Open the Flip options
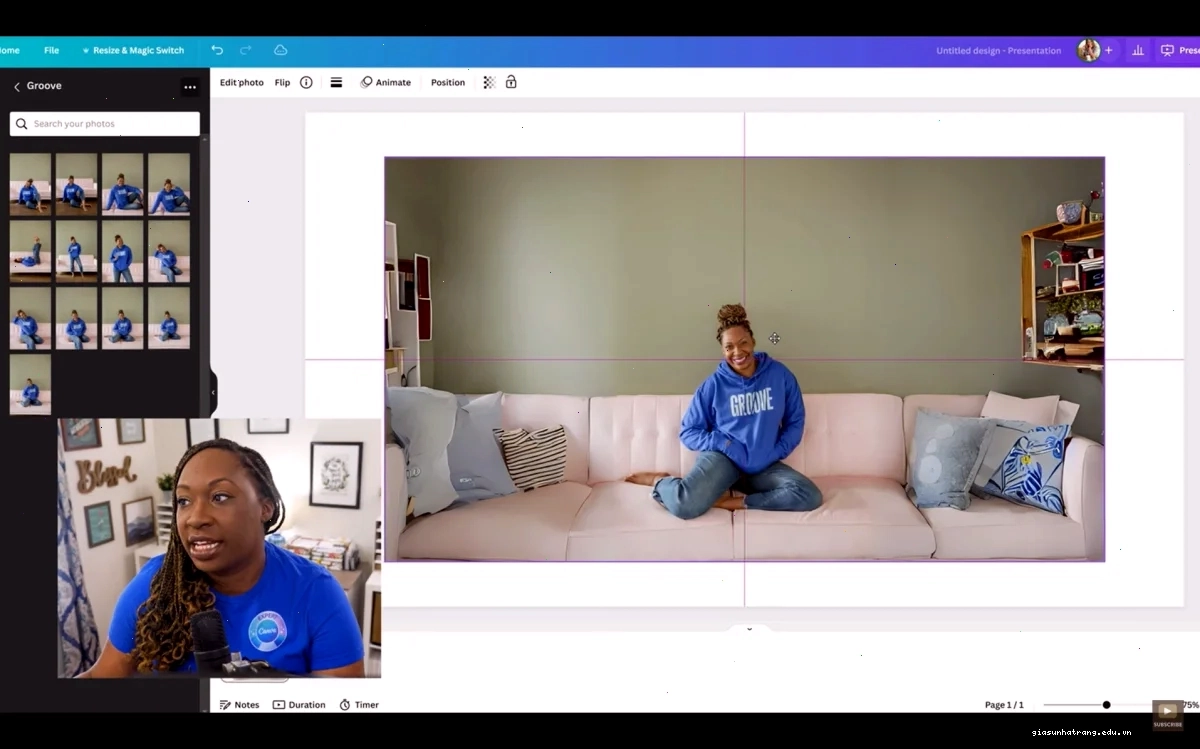This screenshot has height=749, width=1200. pyautogui.click(x=283, y=82)
